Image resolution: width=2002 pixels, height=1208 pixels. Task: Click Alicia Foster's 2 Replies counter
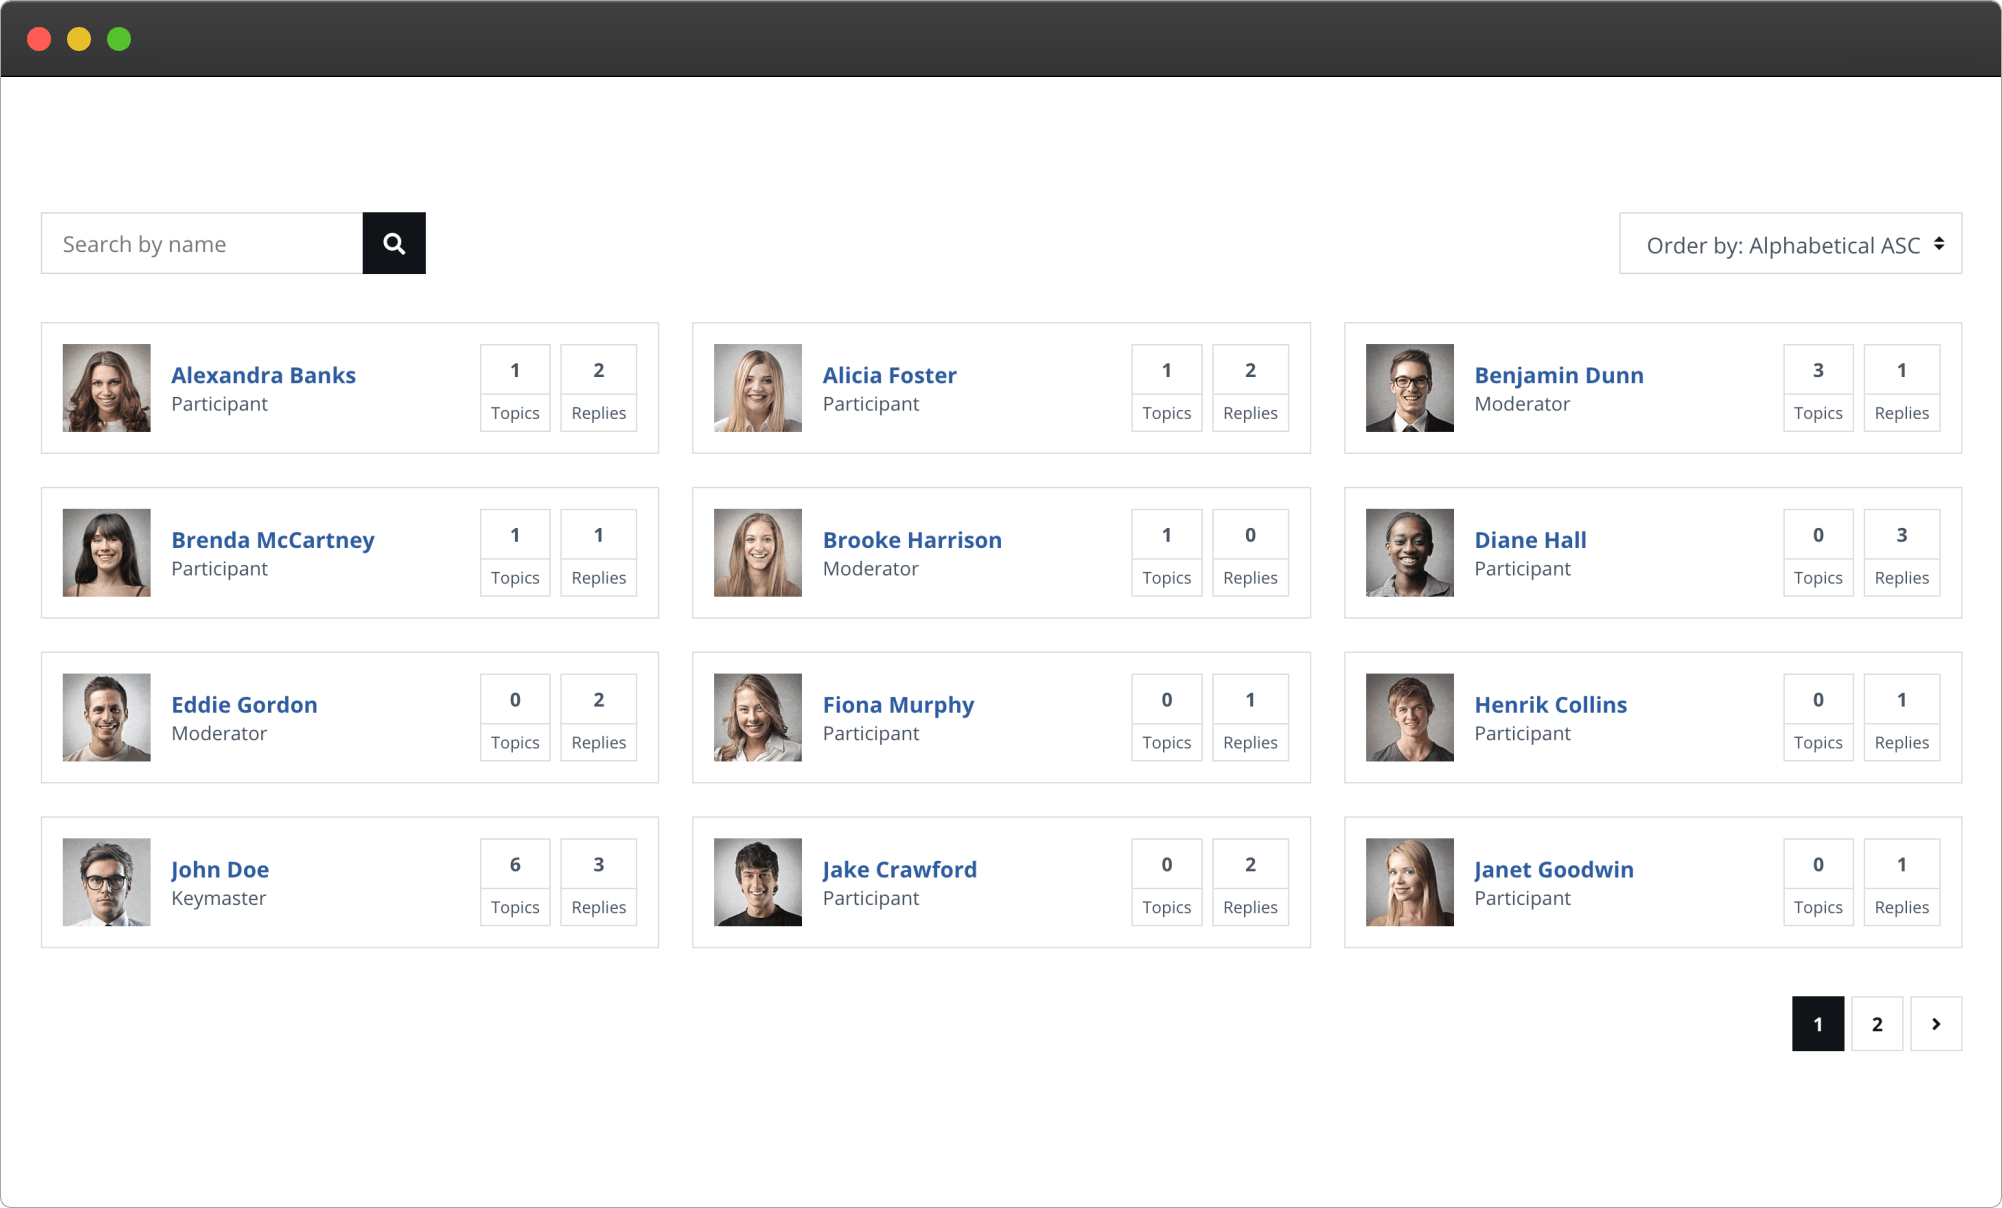point(1250,388)
